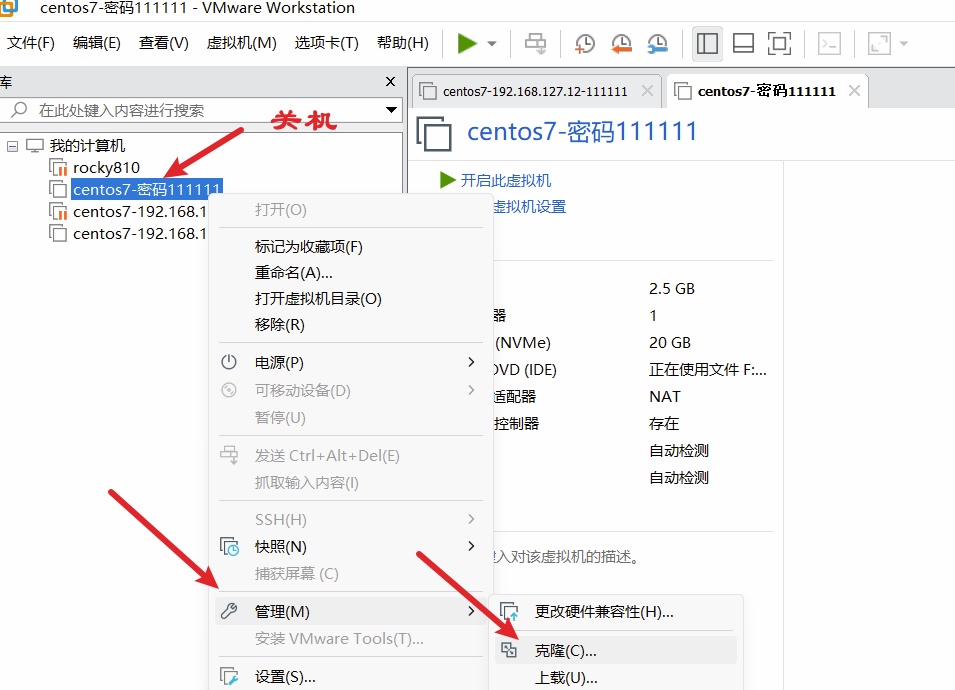
Task: Close the centos7-192.168.127.12-111111 tab
Action: click(647, 91)
